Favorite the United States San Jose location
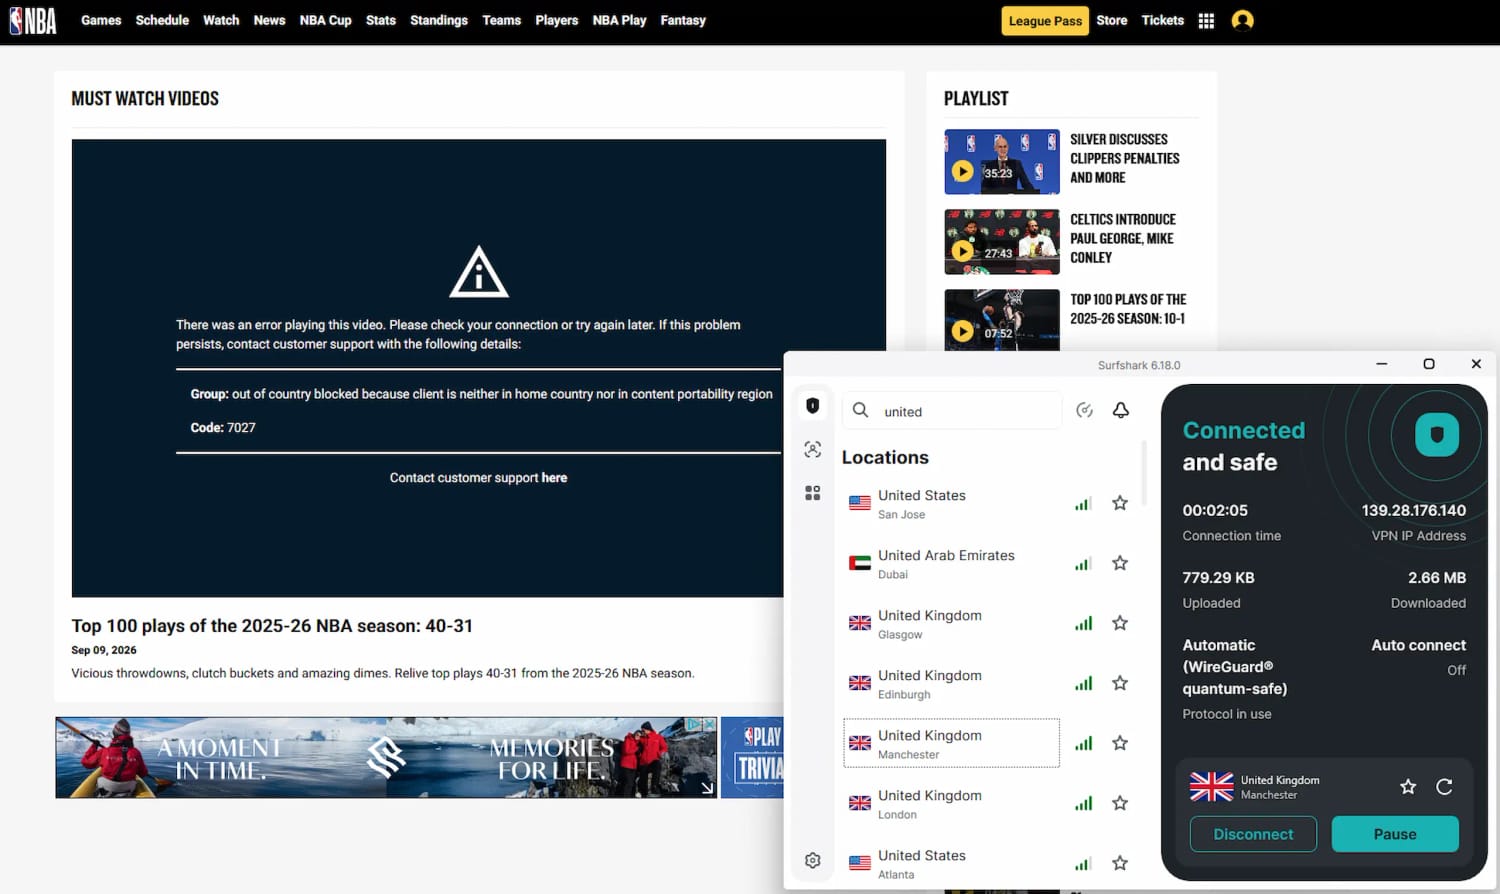Viewport: 1500px width, 894px height. tap(1120, 503)
